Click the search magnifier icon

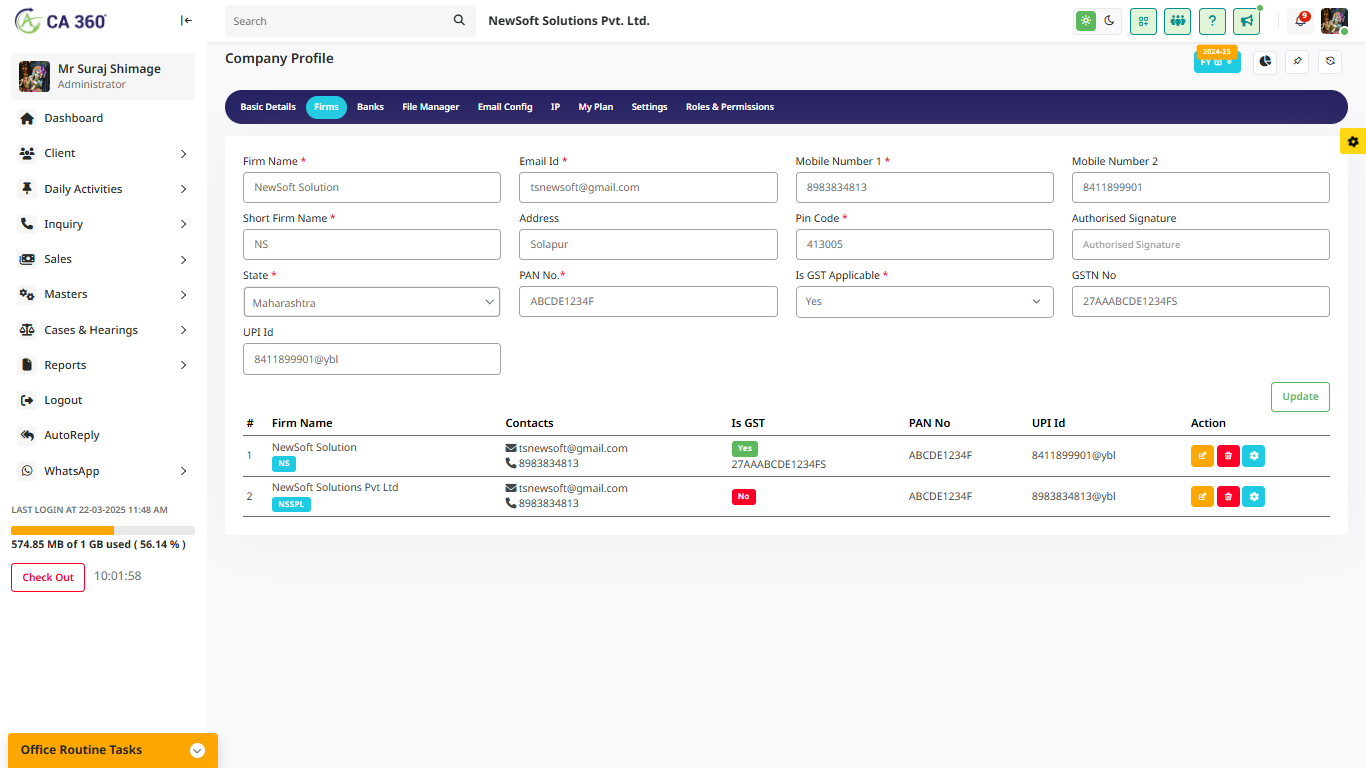point(459,20)
